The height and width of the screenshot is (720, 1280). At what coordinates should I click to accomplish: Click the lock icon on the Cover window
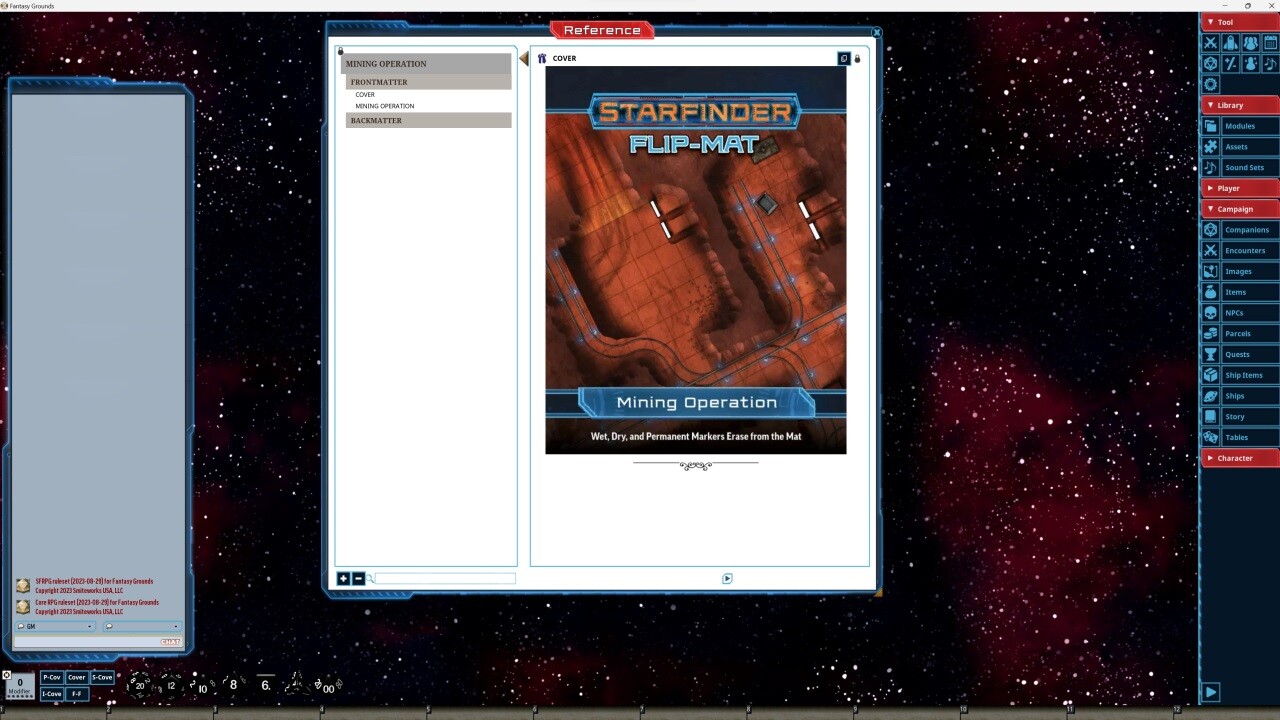coord(857,59)
